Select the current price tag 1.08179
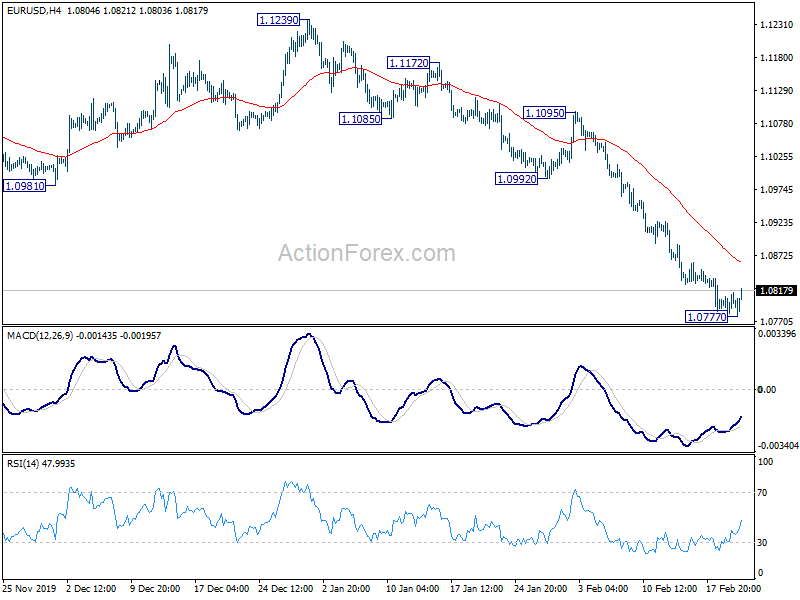This screenshot has width=800, height=600. (x=776, y=290)
